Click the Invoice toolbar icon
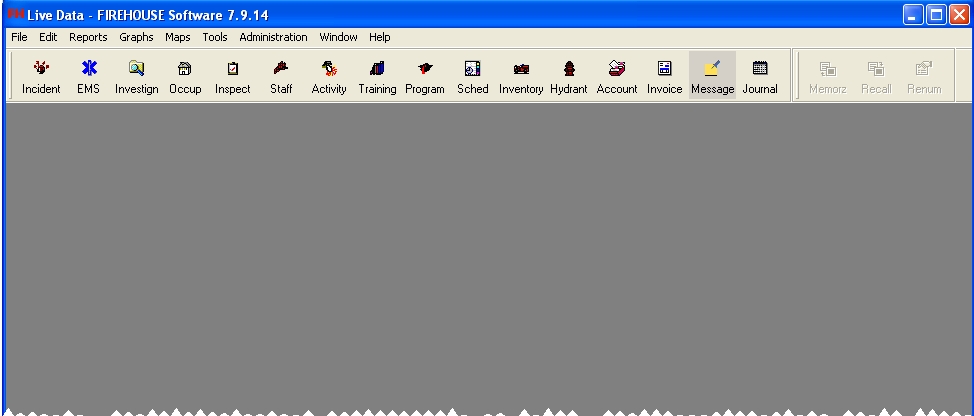Screen dimensions: 974x416 coord(665,76)
